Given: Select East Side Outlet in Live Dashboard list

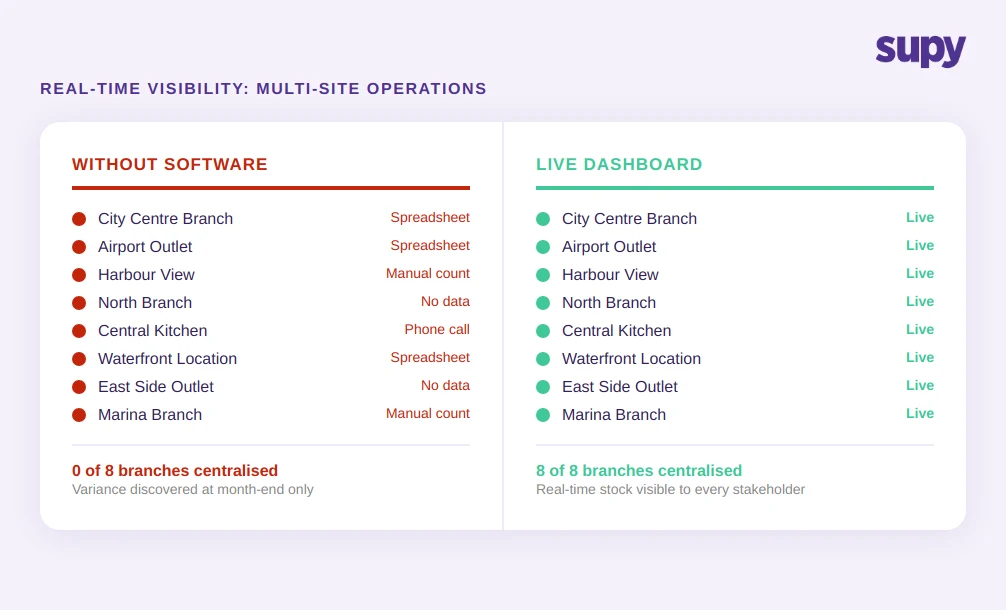Looking at the screenshot, I should click(620, 387).
